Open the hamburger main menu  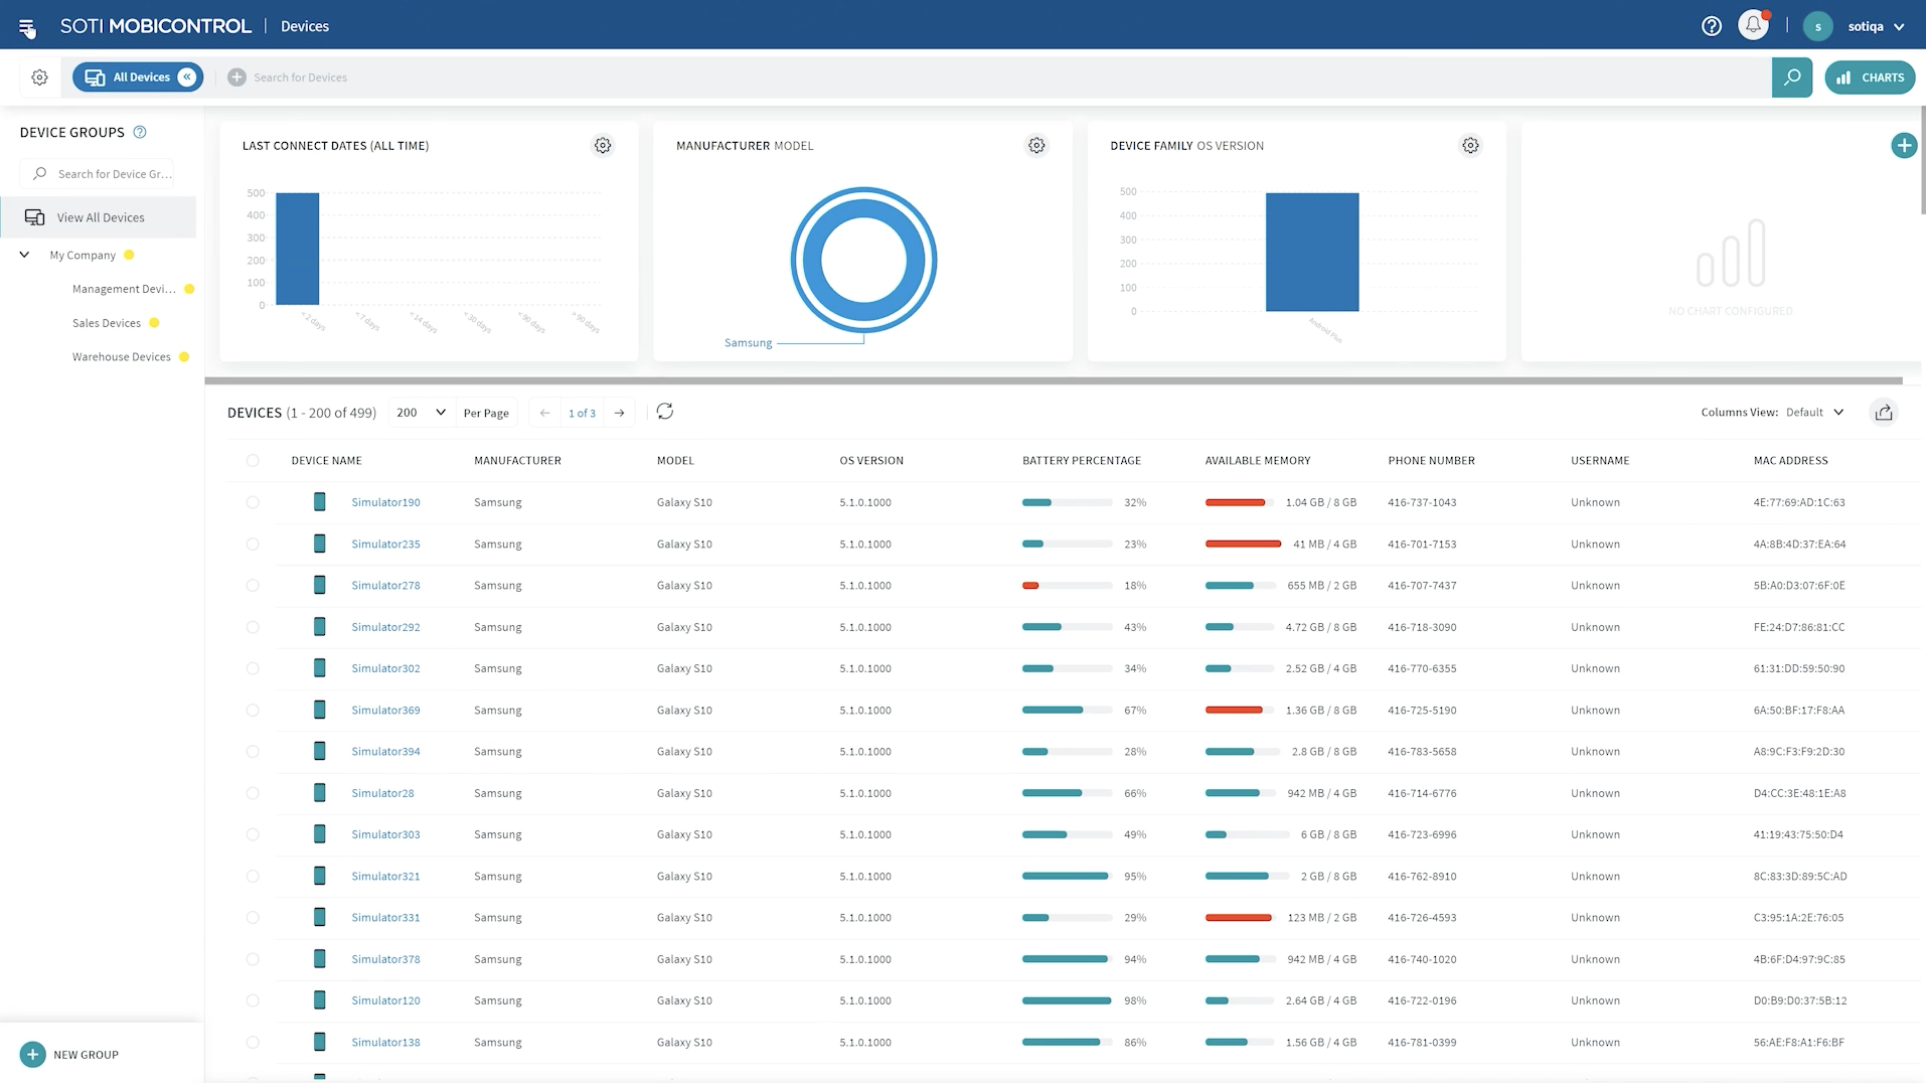(27, 27)
